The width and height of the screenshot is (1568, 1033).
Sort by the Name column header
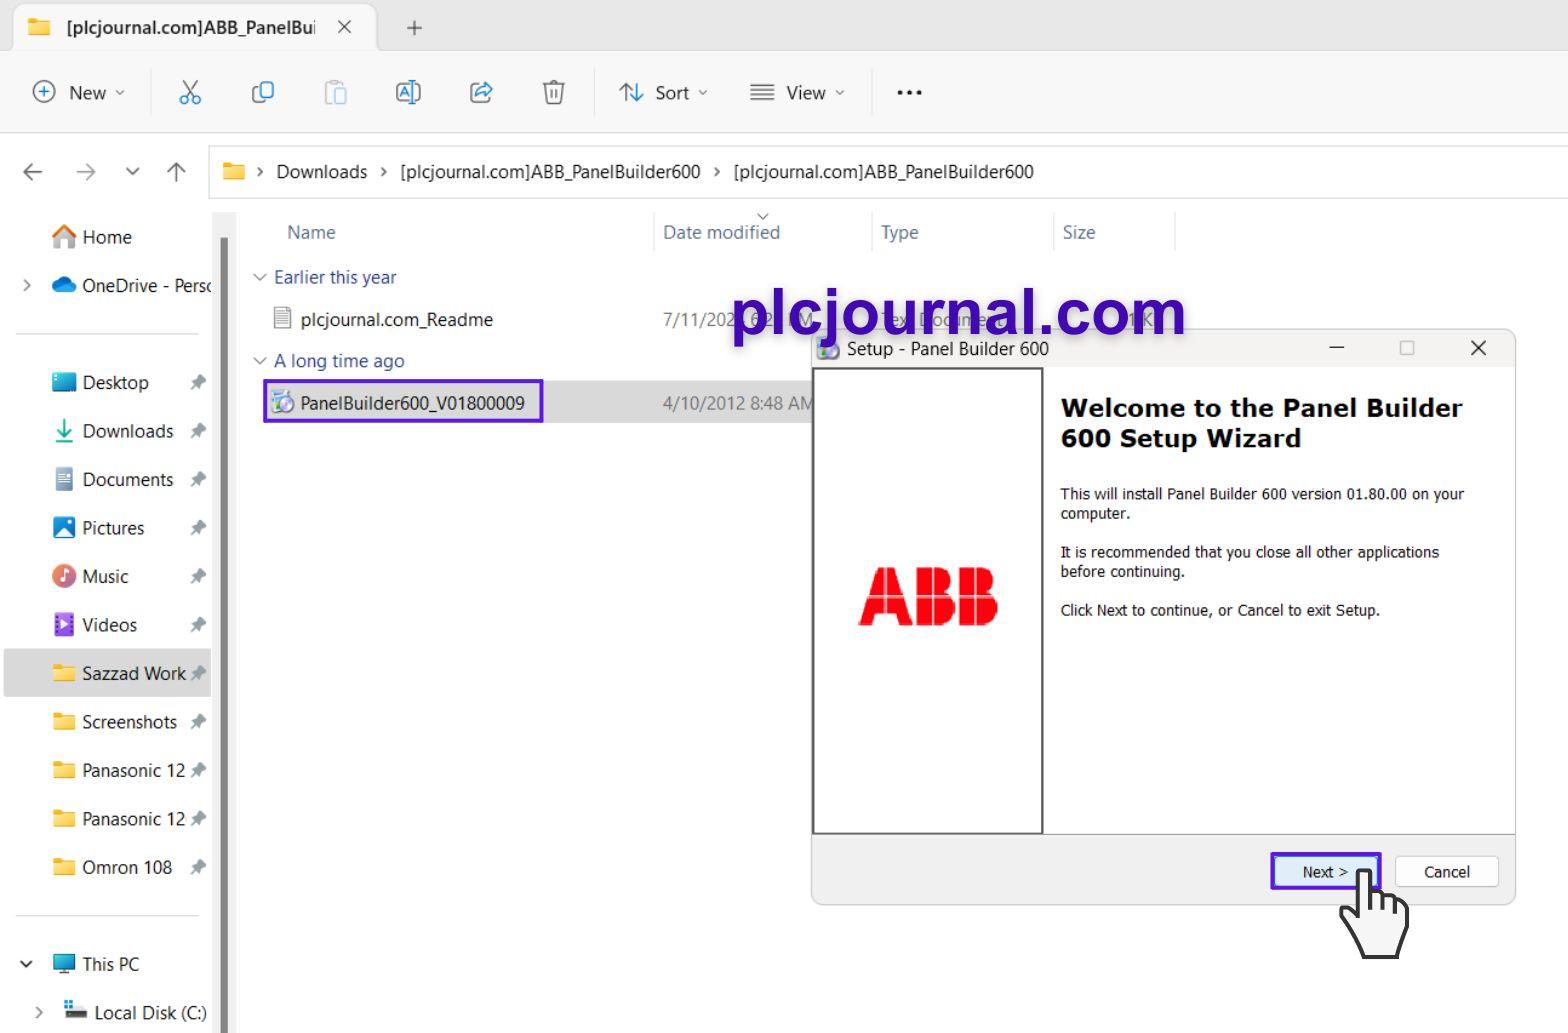pos(311,232)
